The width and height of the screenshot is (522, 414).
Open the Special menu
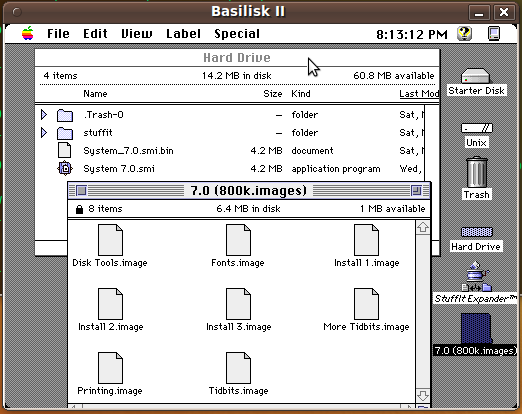(x=237, y=34)
